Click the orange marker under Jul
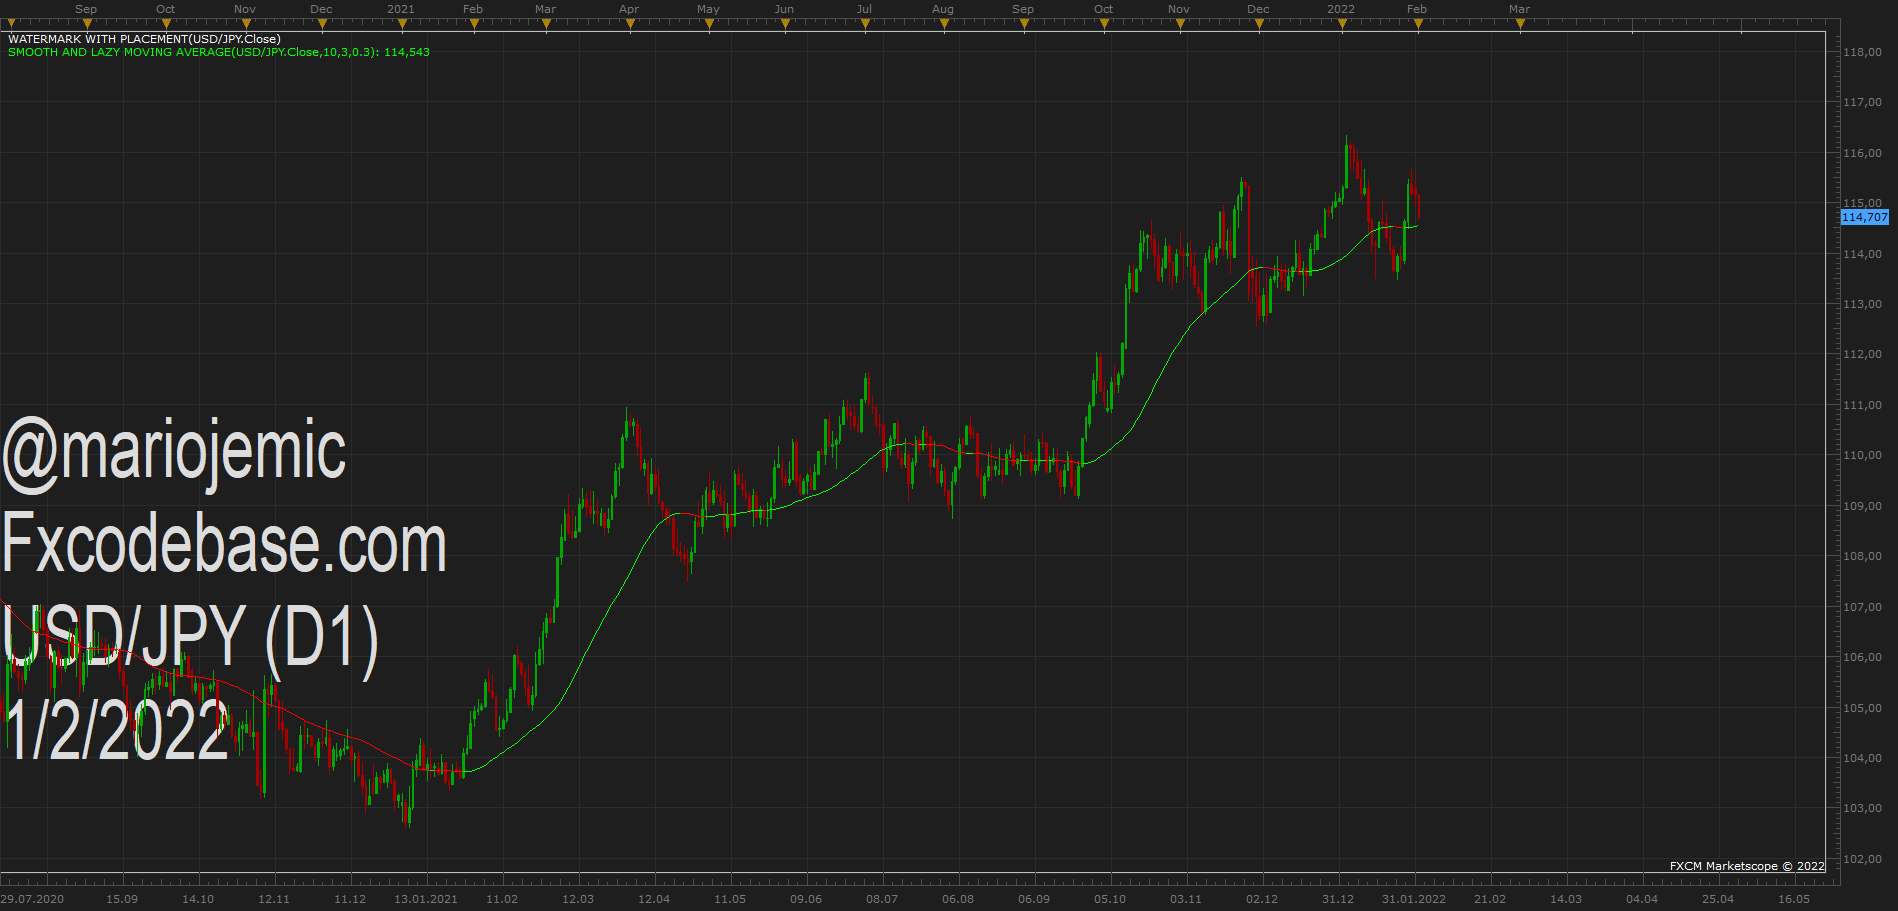This screenshot has height=911, width=1898. (x=865, y=25)
